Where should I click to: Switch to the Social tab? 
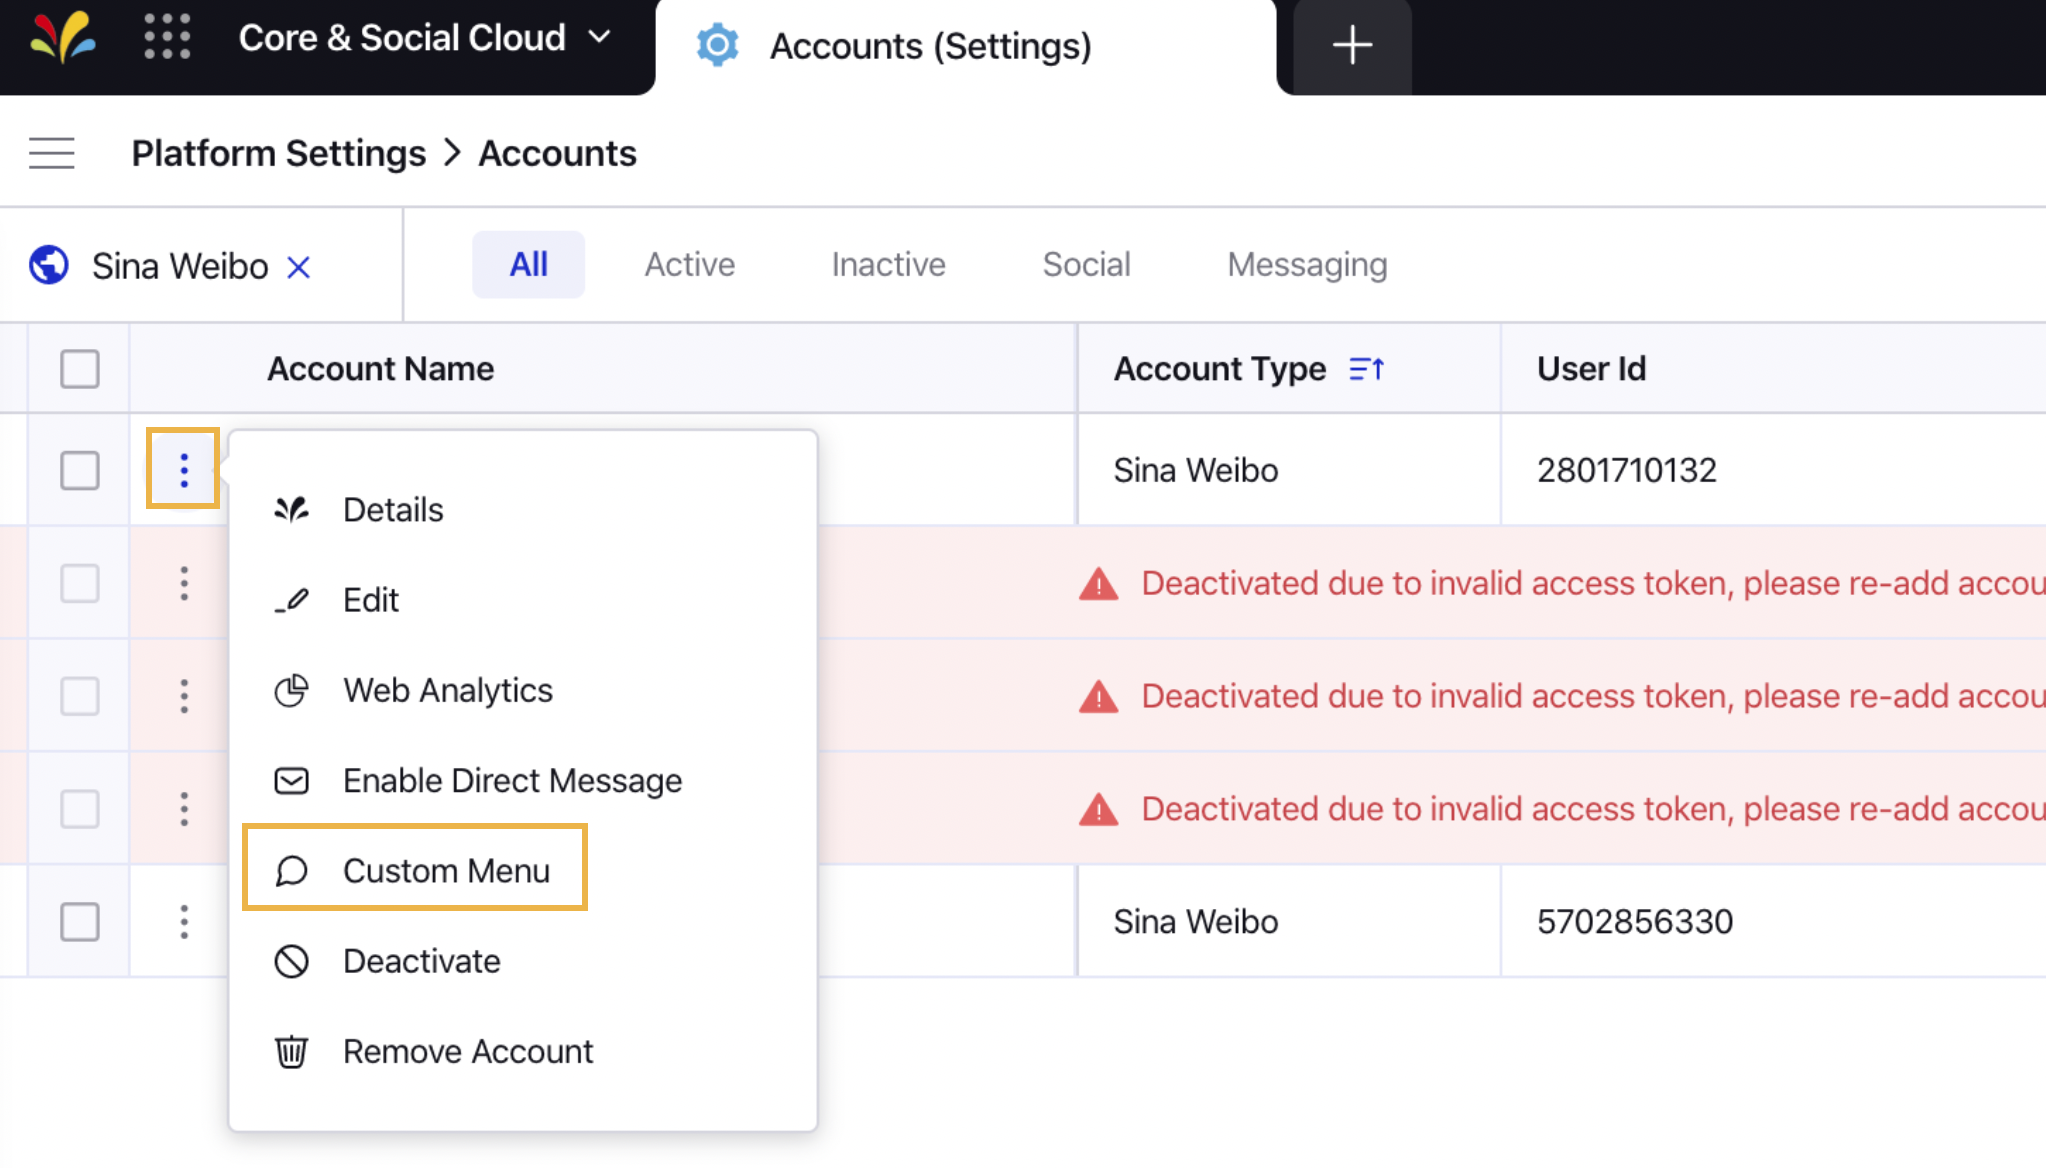tap(1086, 264)
